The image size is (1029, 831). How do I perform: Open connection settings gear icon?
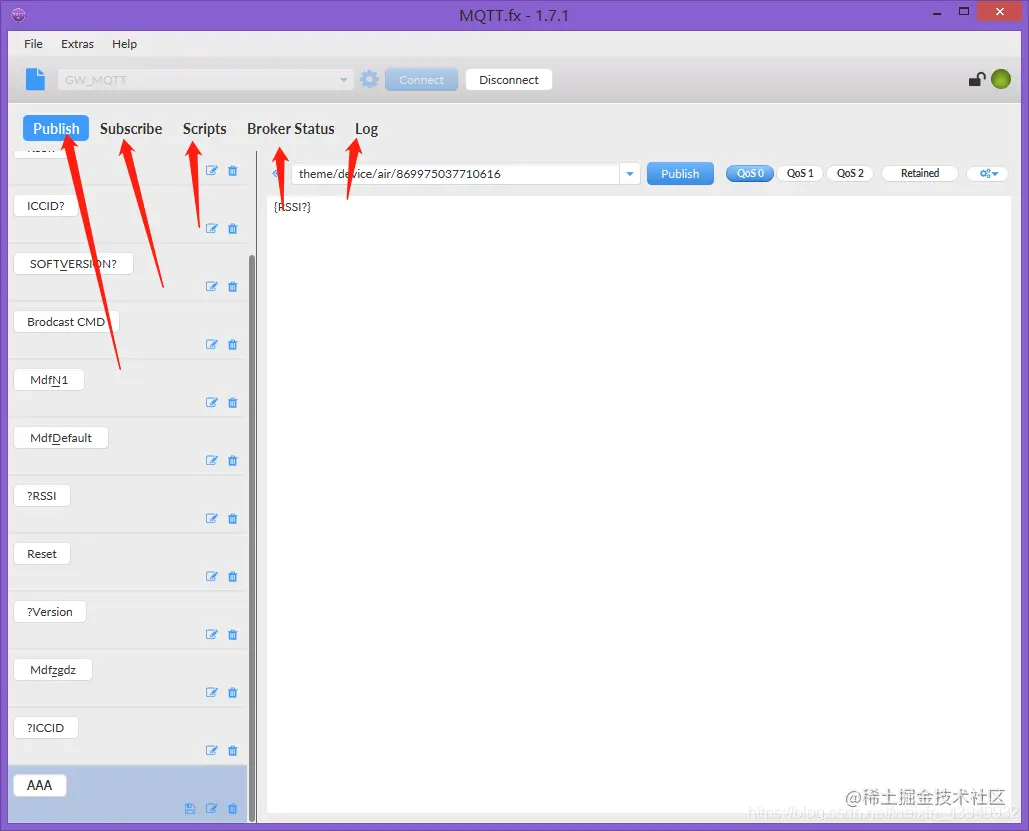pos(369,79)
